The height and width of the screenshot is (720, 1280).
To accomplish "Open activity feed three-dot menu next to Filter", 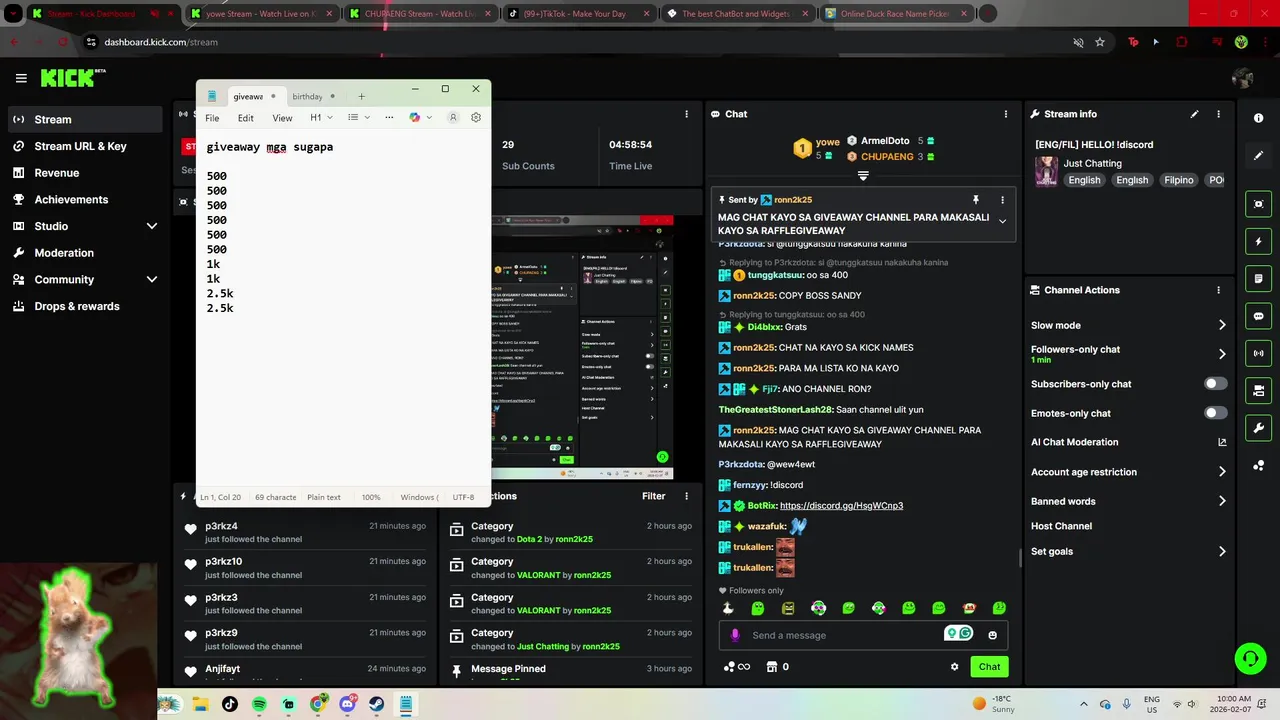I will click(x=686, y=496).
